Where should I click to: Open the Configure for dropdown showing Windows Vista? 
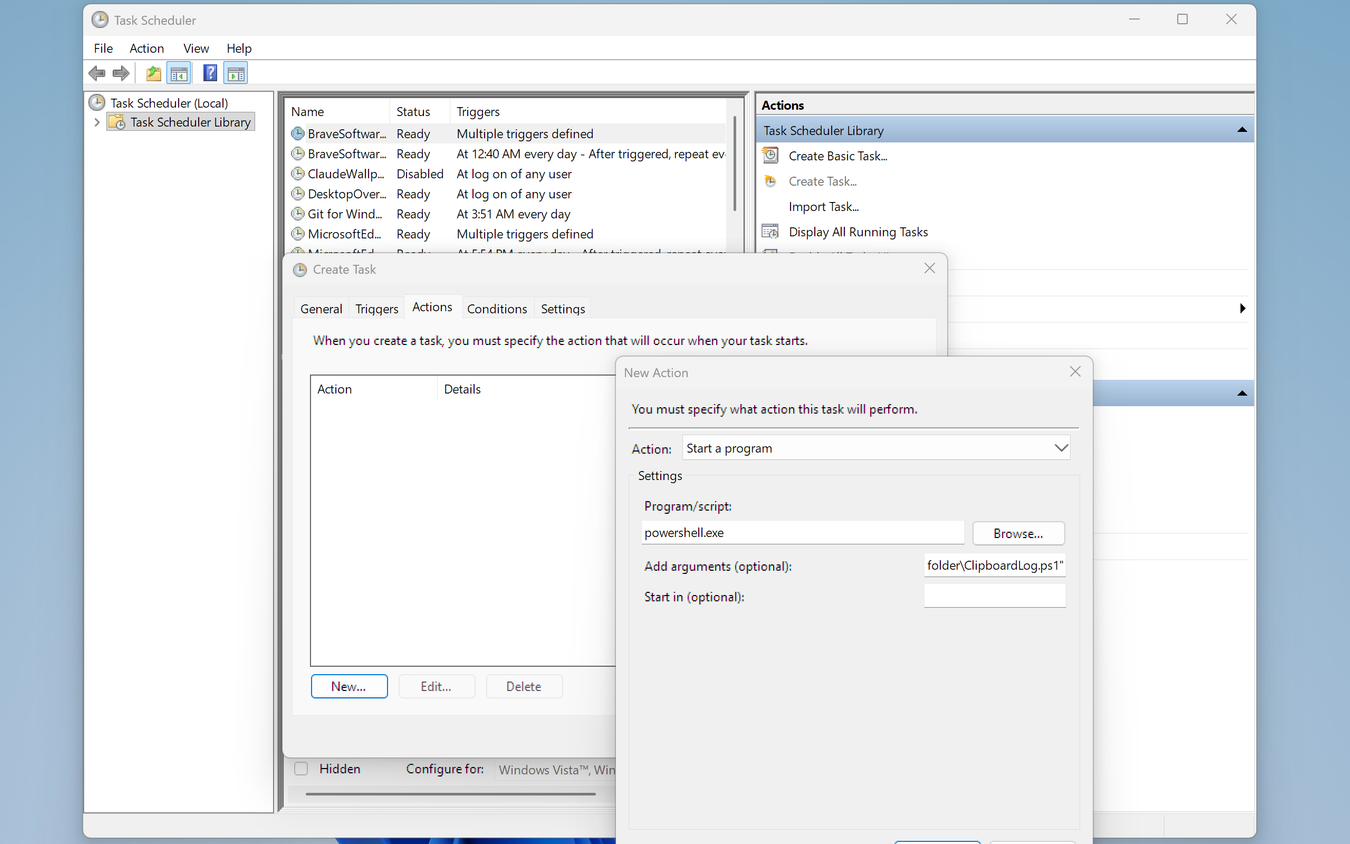[556, 770]
